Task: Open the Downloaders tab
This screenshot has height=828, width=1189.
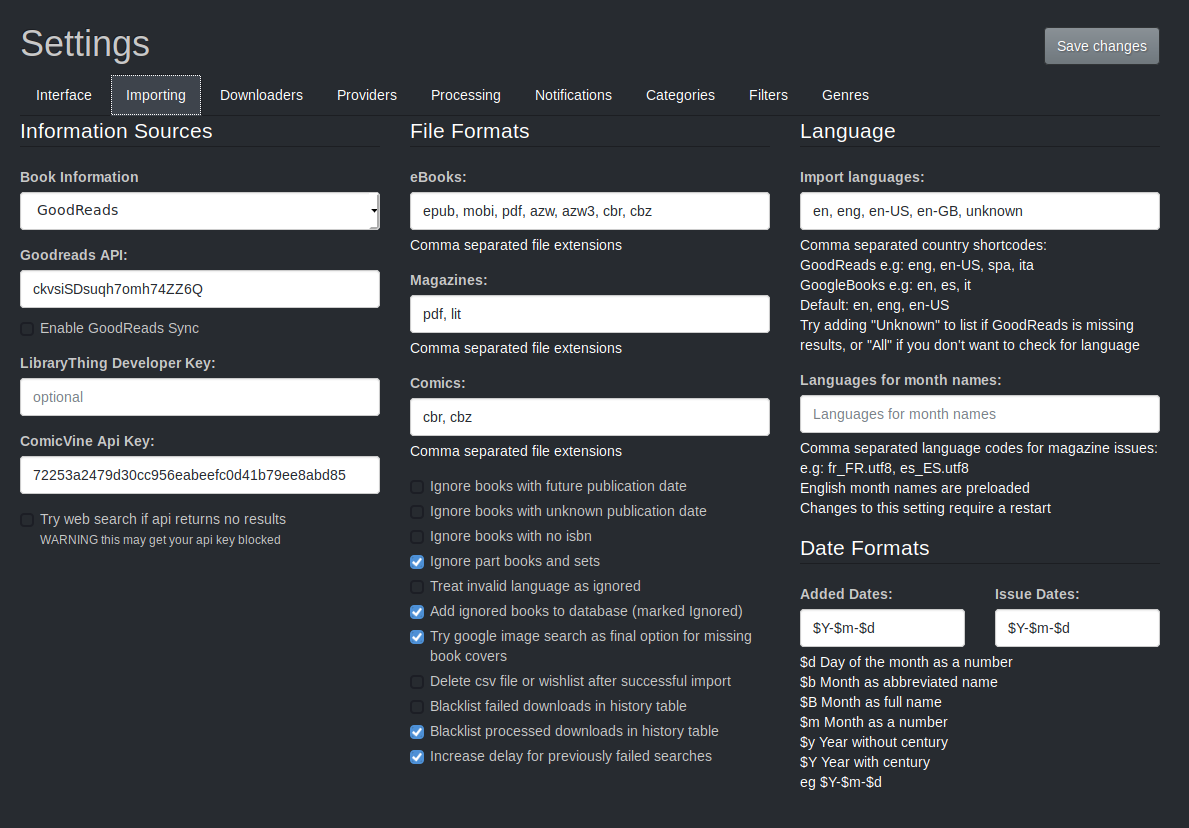Action: pyautogui.click(x=262, y=96)
